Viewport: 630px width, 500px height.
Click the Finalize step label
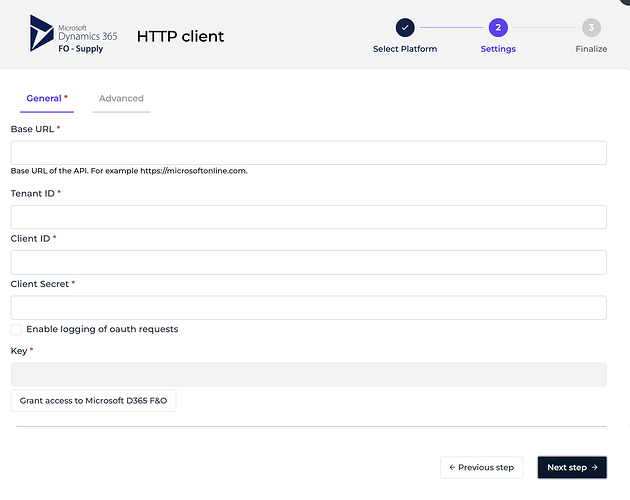pos(591,49)
